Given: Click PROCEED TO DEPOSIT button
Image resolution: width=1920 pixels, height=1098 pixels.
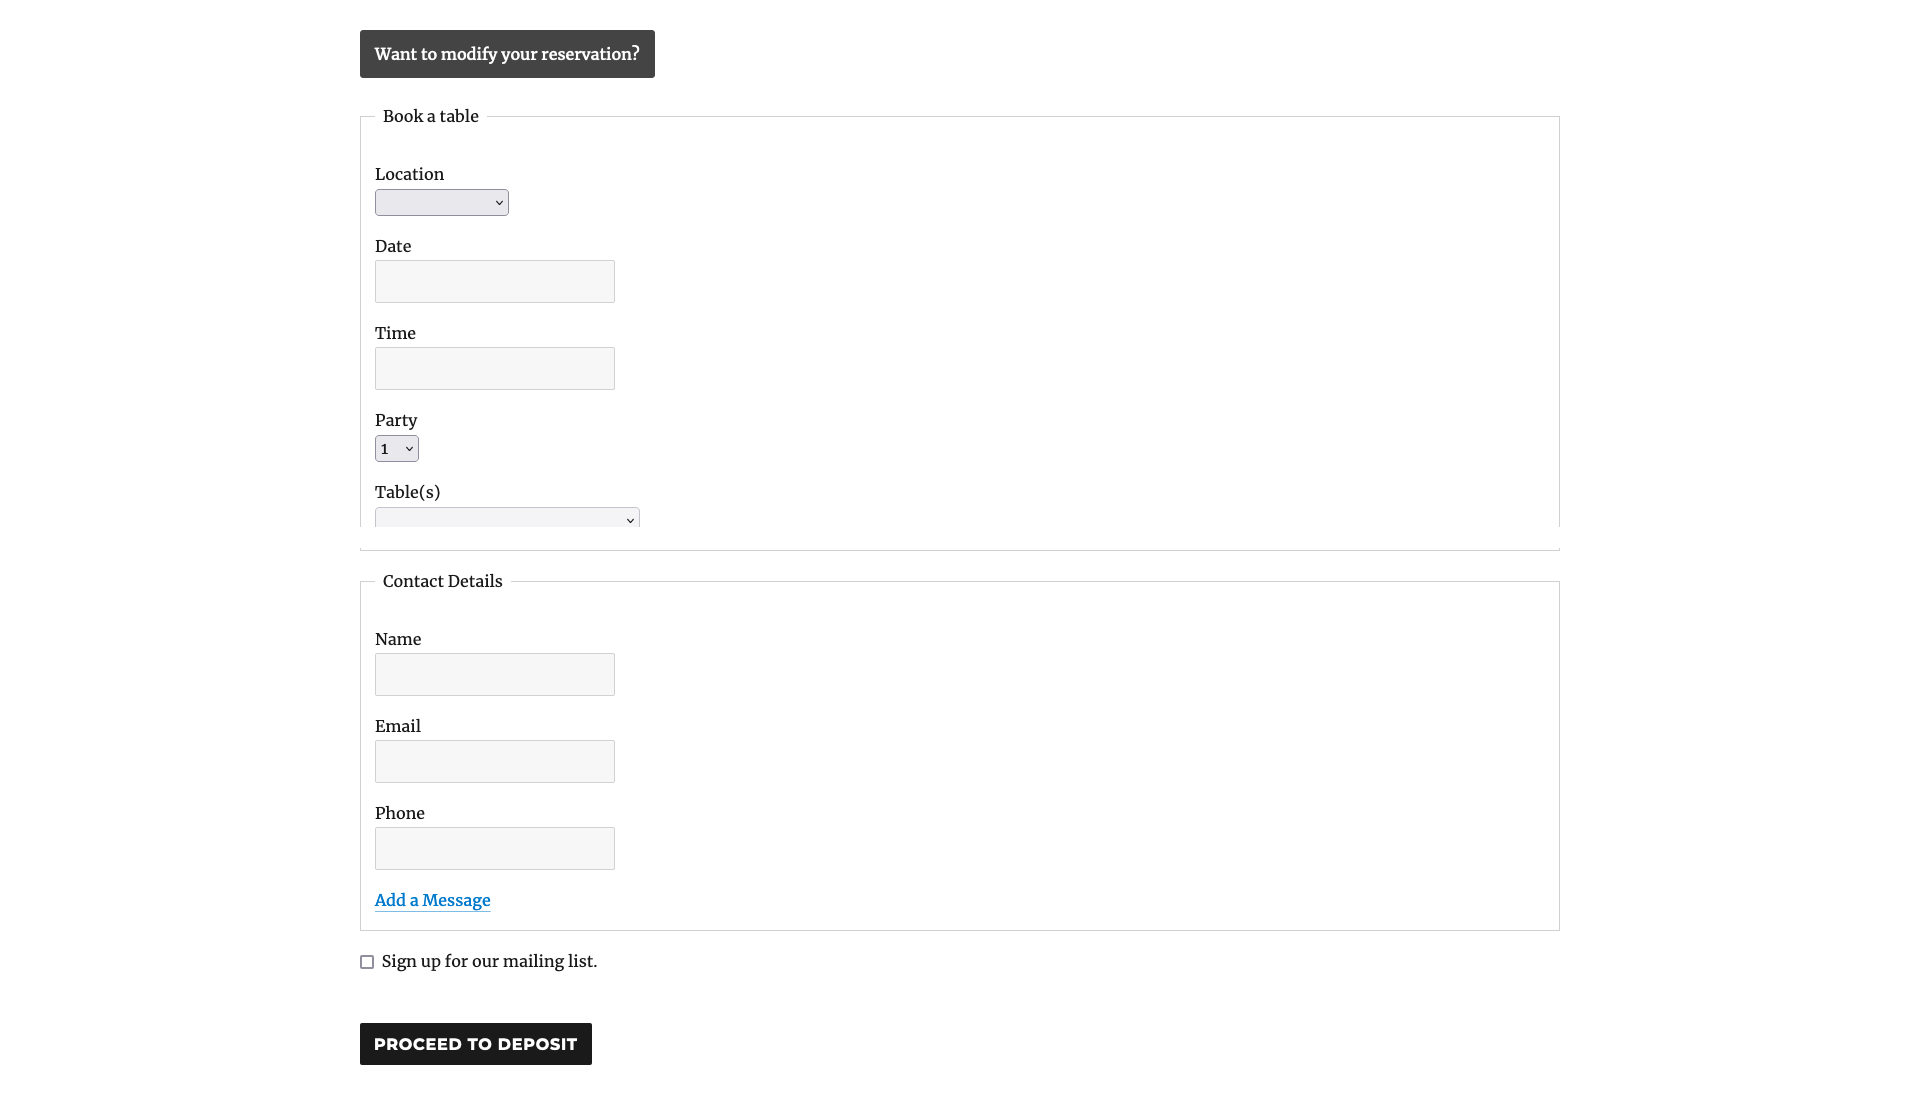Looking at the screenshot, I should 476,1044.
